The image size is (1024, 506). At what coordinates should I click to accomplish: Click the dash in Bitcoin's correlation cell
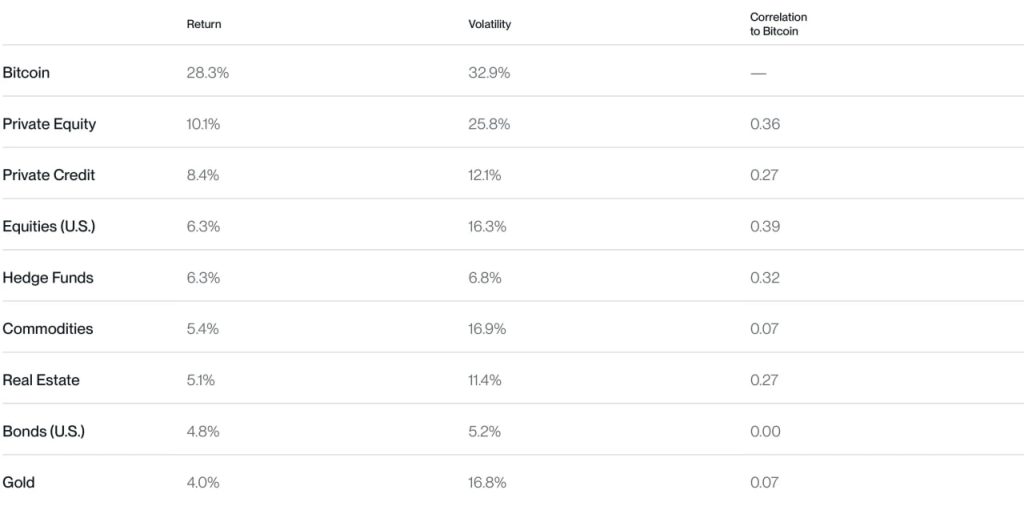[758, 73]
